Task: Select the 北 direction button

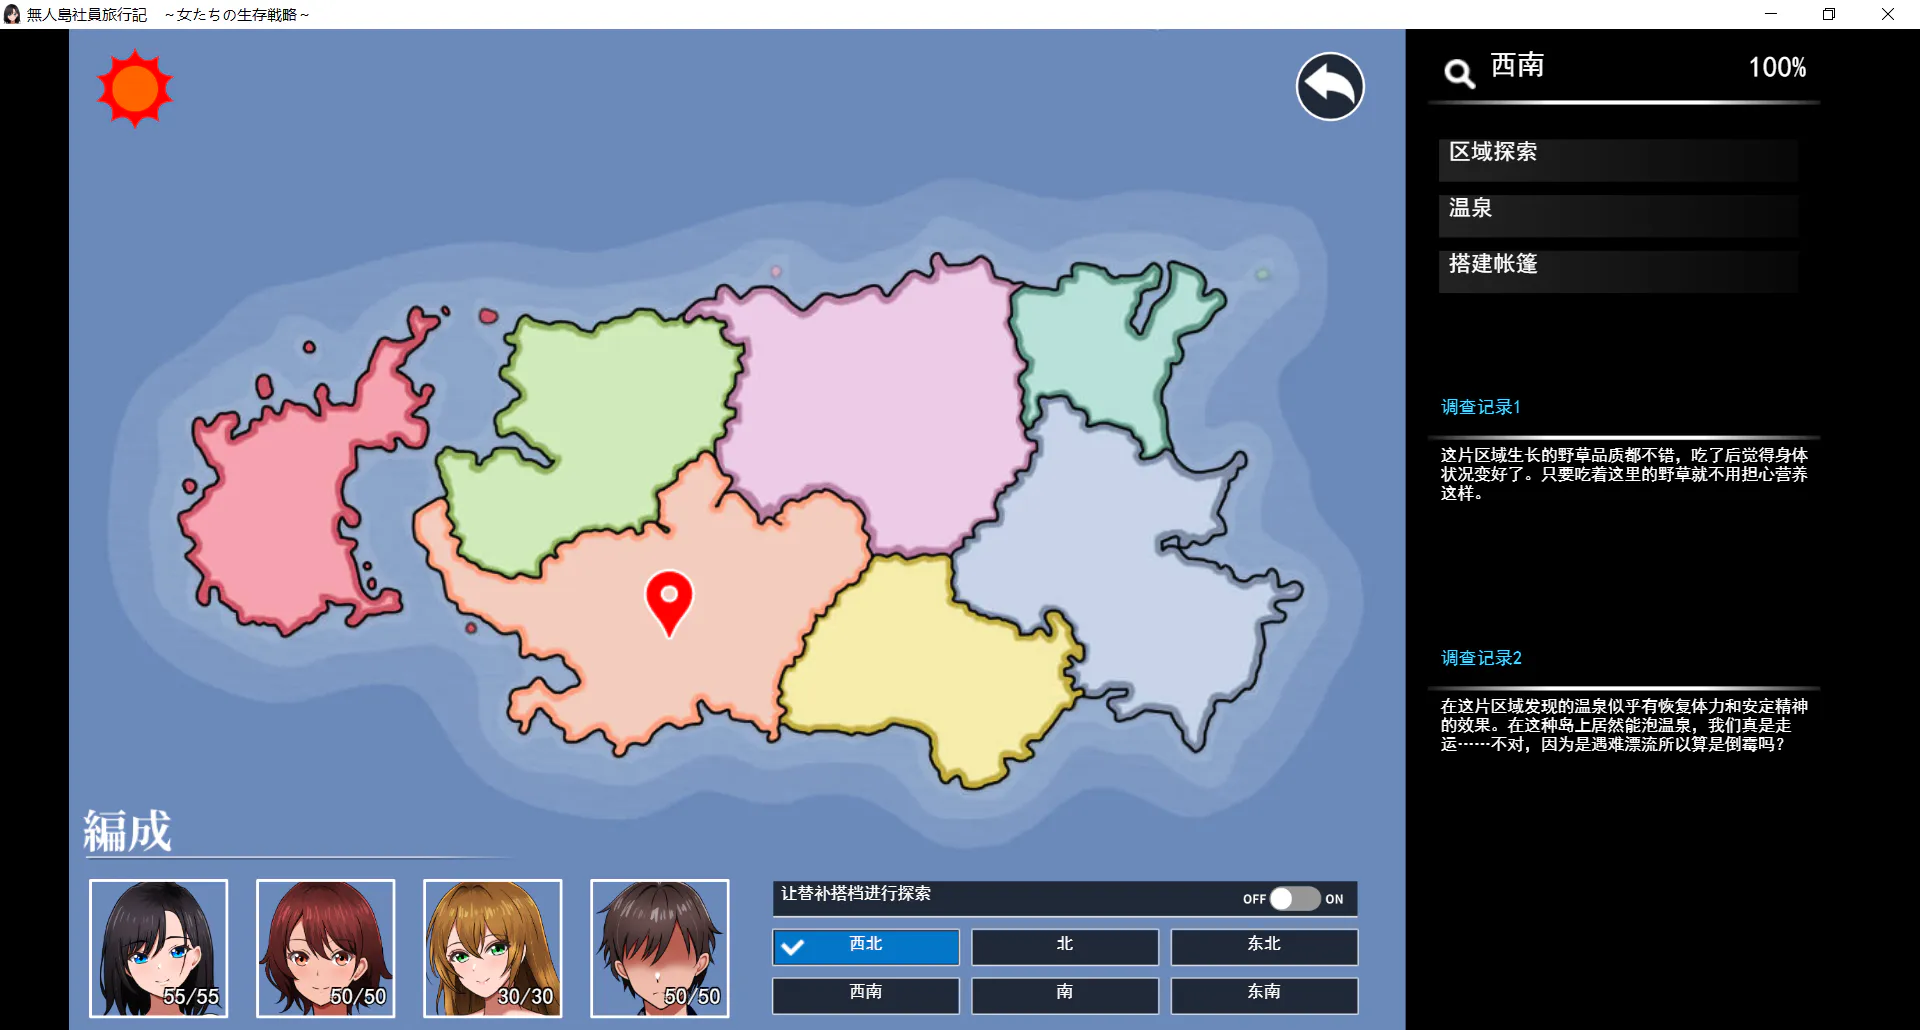Action: tap(1064, 946)
